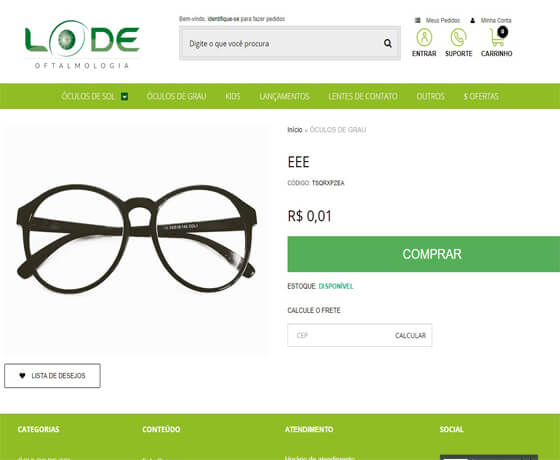Go to the Lançamentos category
Viewport: 560px width, 460px height.
click(x=284, y=96)
